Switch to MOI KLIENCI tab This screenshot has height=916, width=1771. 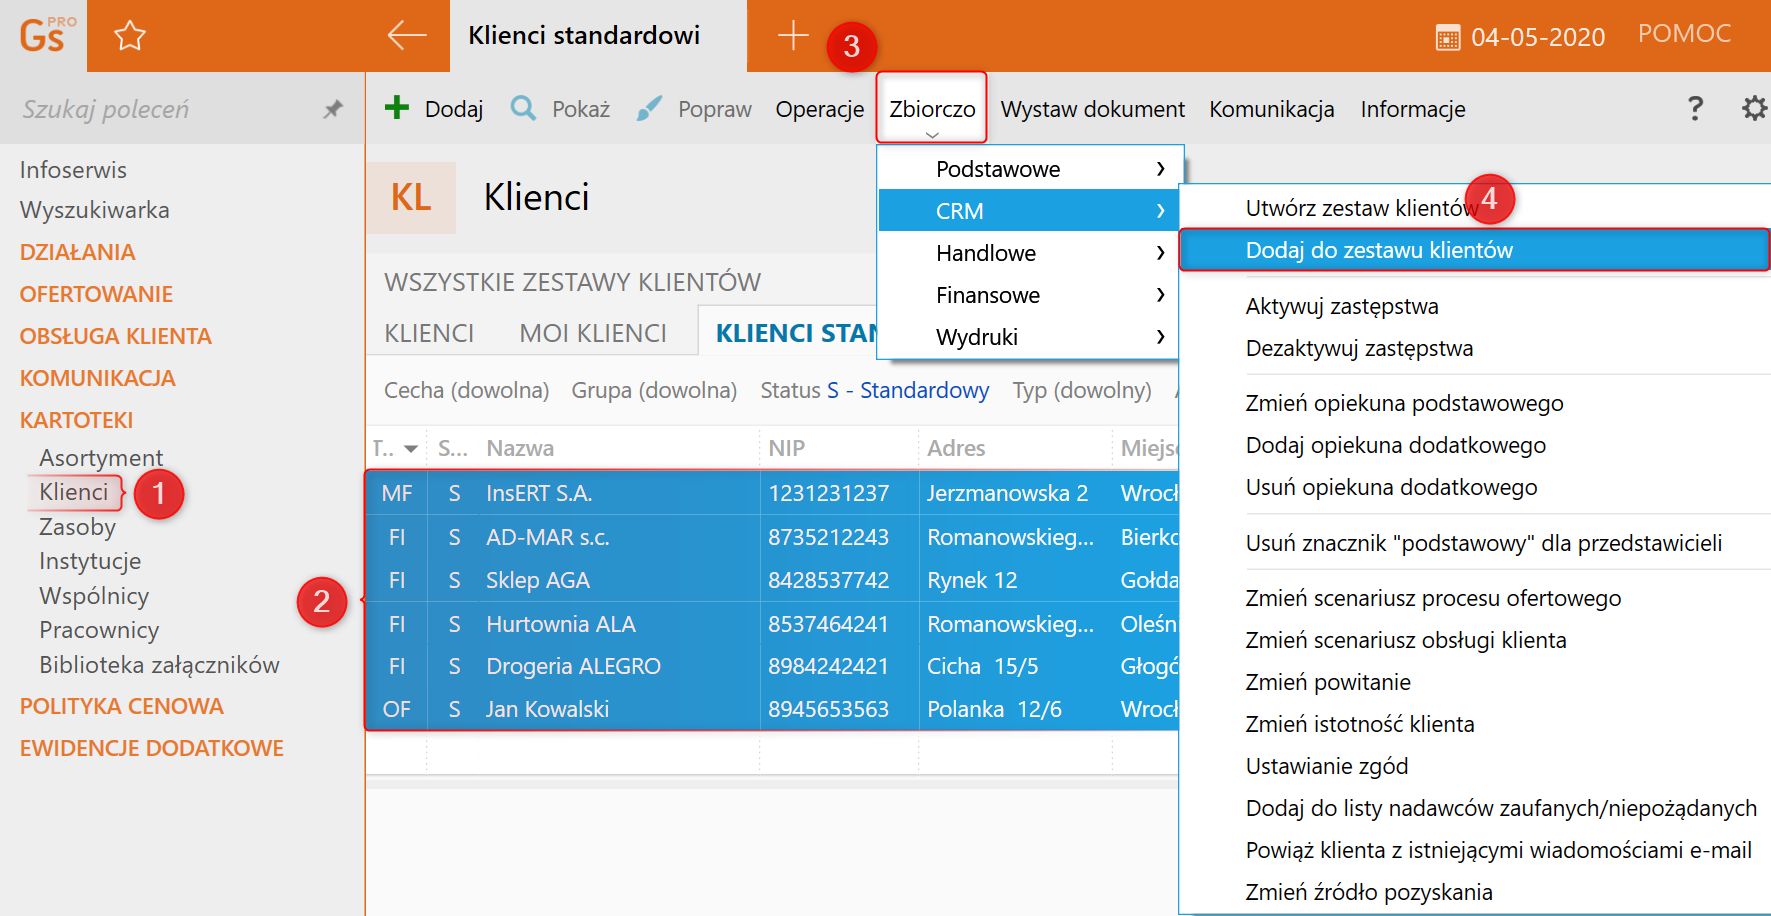(593, 333)
